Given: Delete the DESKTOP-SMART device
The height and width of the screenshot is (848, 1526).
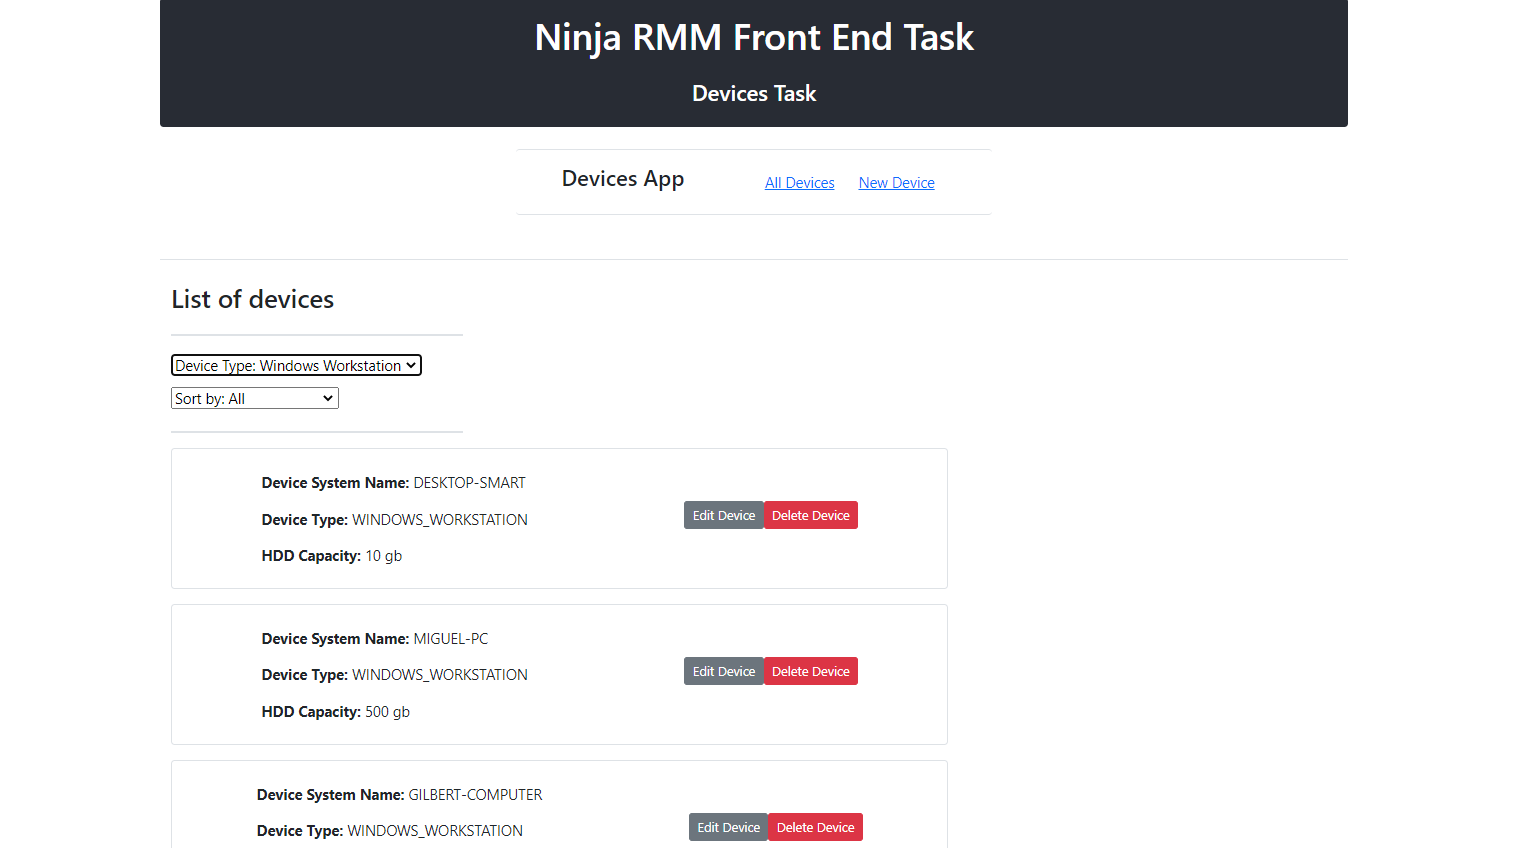Looking at the screenshot, I should click(811, 516).
